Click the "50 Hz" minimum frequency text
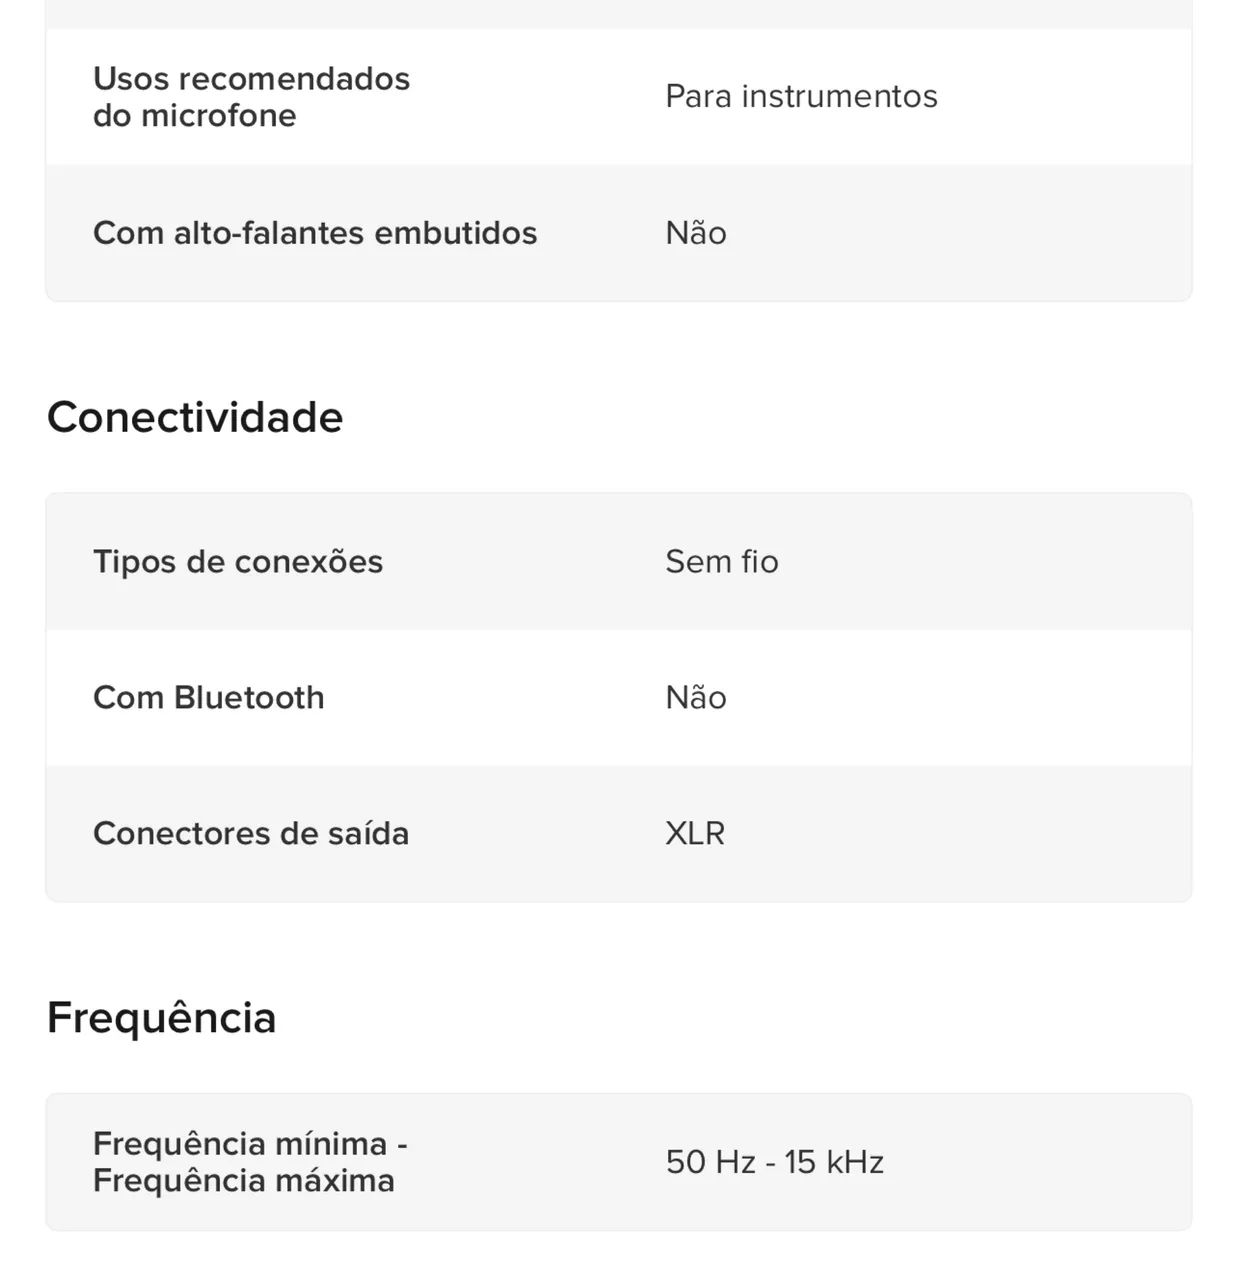Screen dimensions: 1238x1280 pyautogui.click(x=710, y=1162)
